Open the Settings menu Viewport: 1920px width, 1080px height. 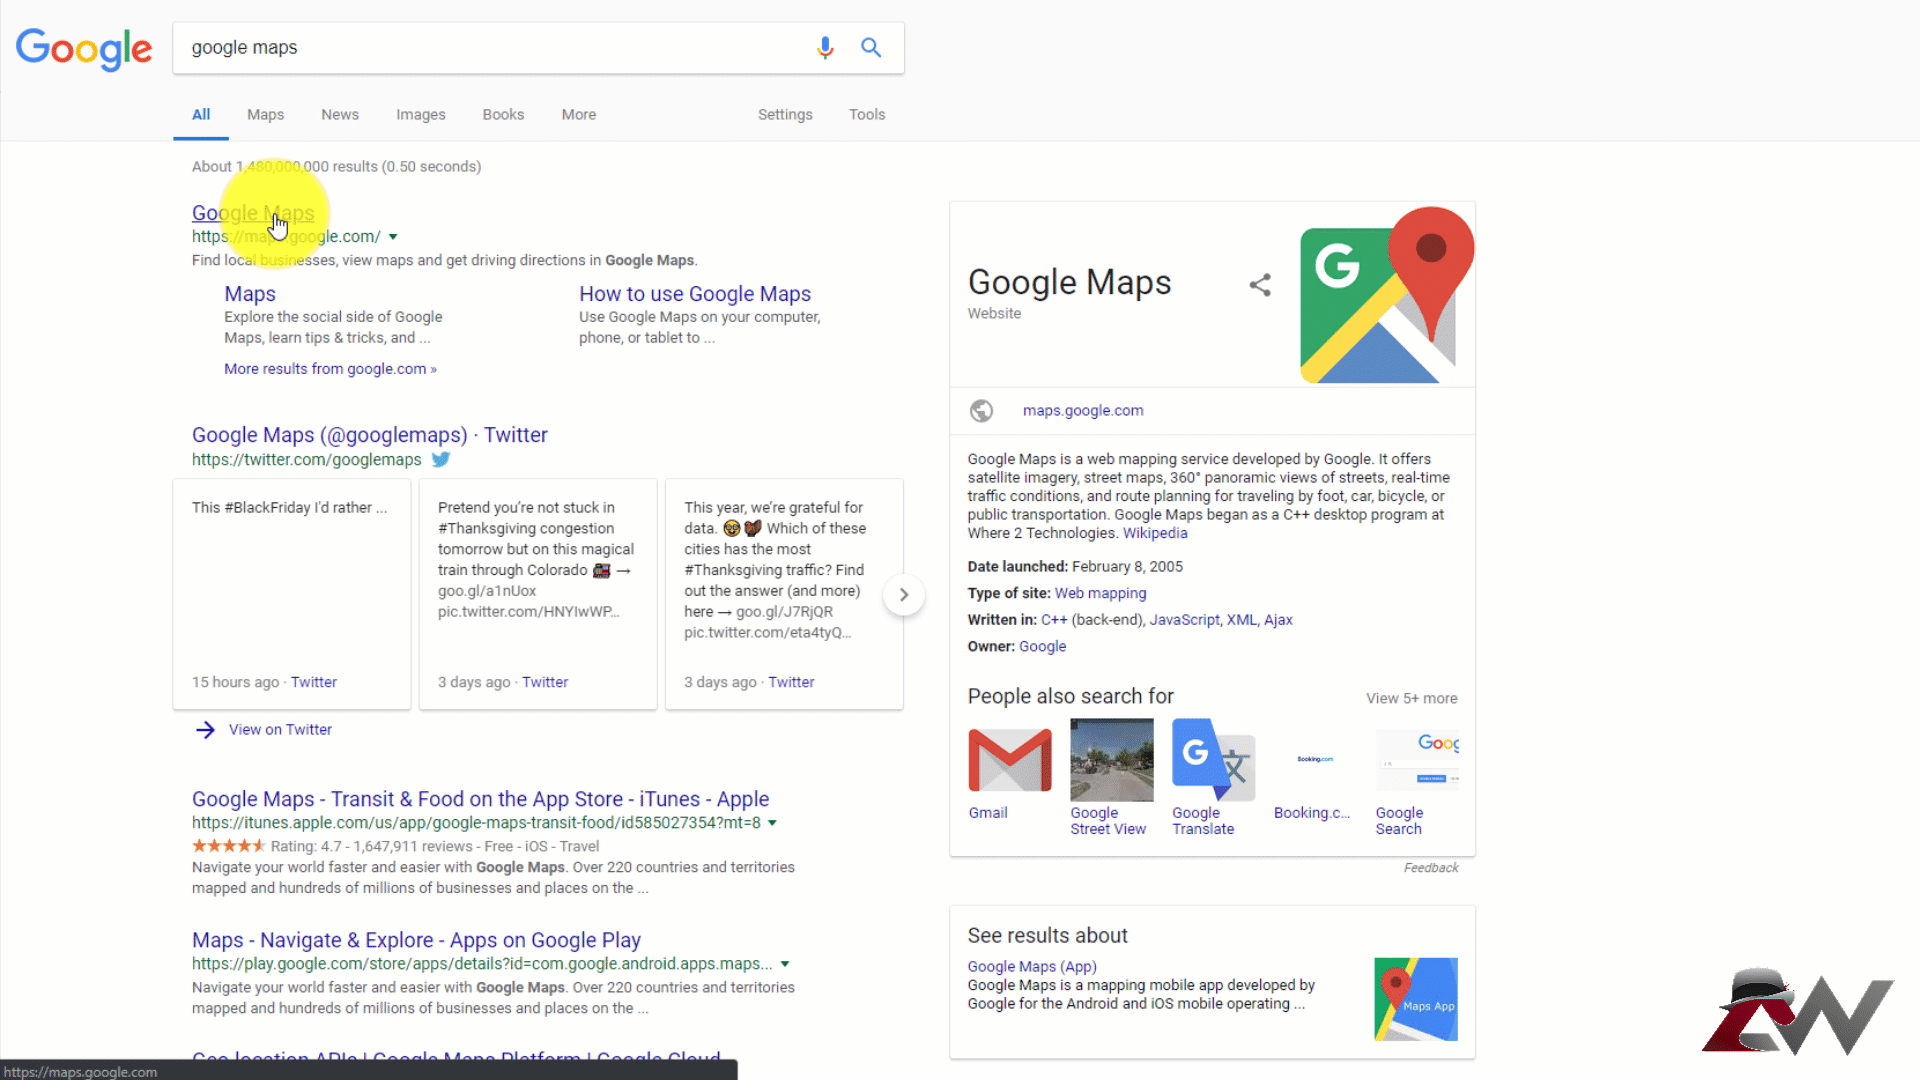785,115
